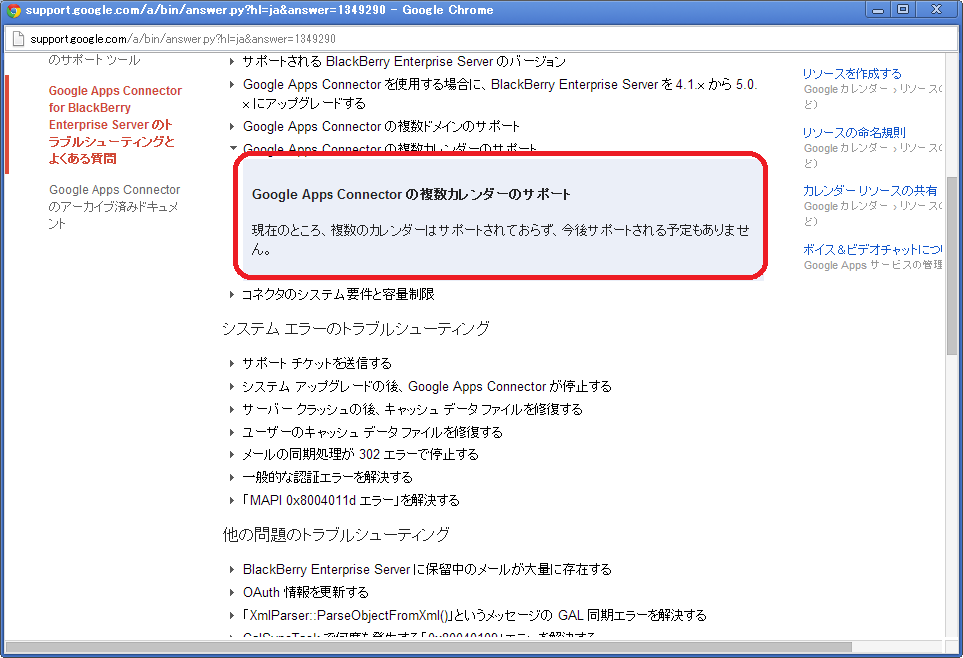Click Google Apps サービスの管理 breadcrumb text

point(872,265)
